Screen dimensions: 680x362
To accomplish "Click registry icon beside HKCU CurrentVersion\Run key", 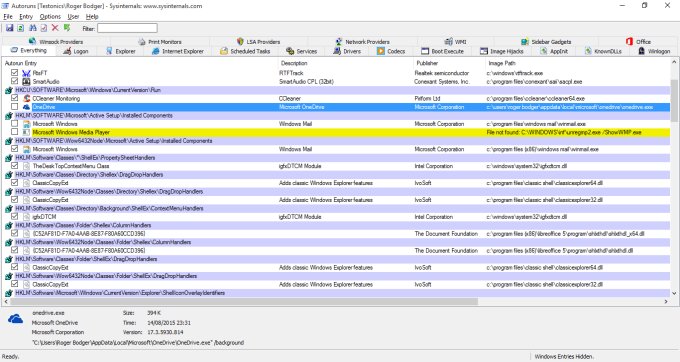I will [8, 90].
